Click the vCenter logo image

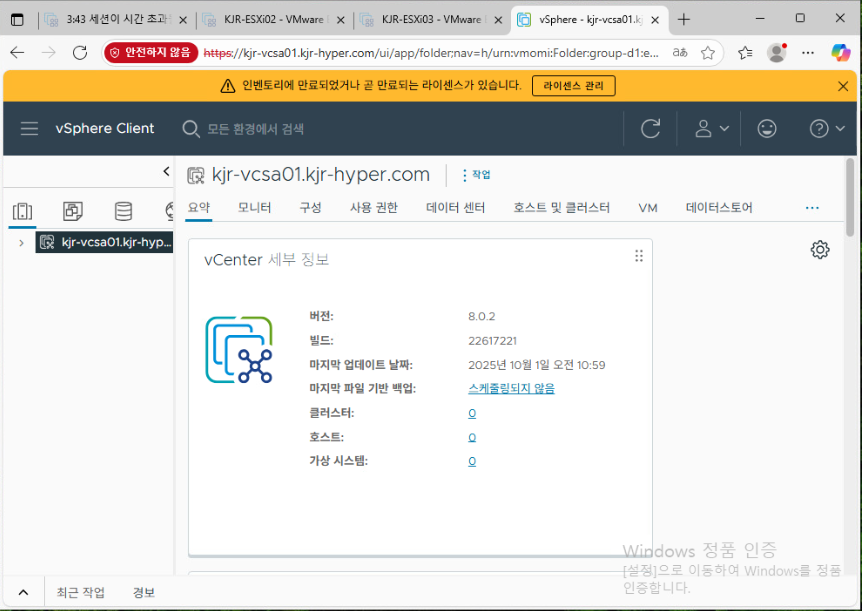pyautogui.click(x=239, y=350)
